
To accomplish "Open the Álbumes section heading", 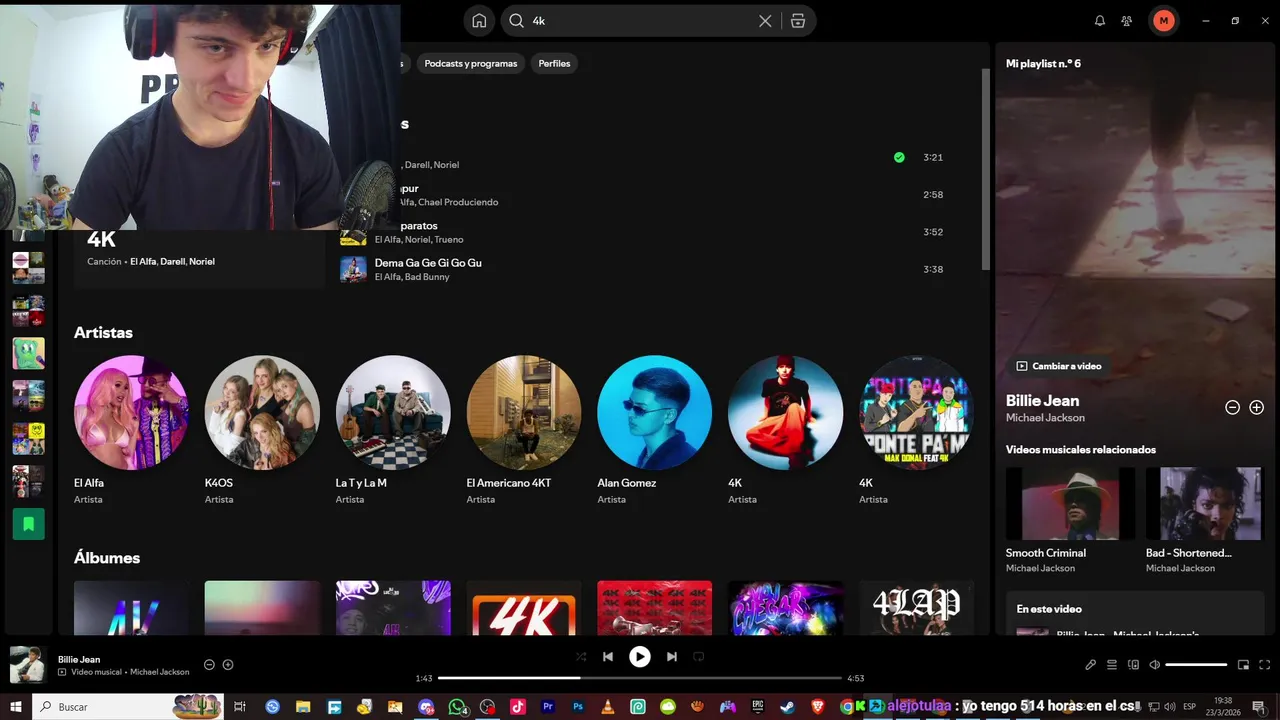I will click(x=107, y=558).
